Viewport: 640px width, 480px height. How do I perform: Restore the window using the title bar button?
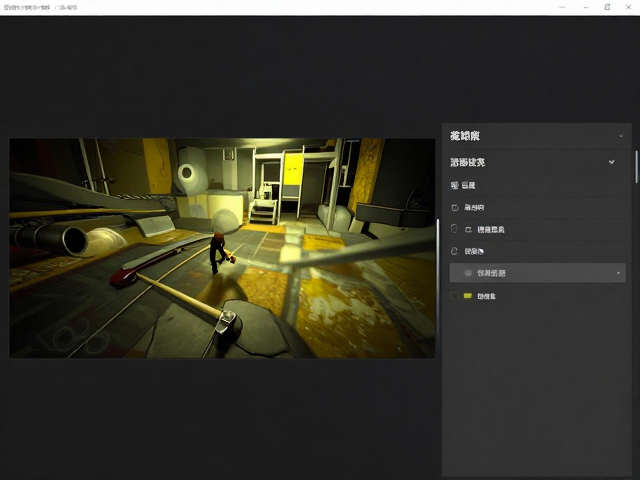click(x=607, y=7)
